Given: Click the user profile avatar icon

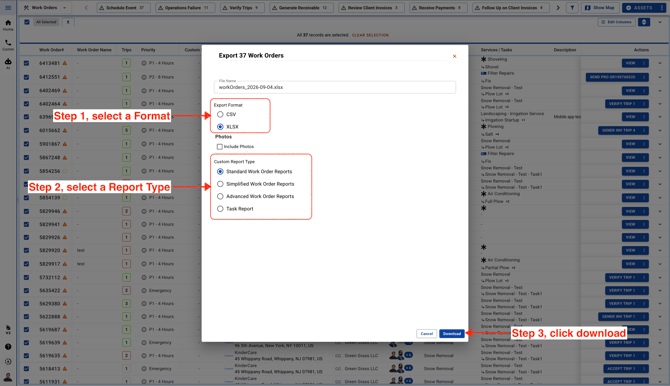Looking at the screenshot, I should (8, 377).
